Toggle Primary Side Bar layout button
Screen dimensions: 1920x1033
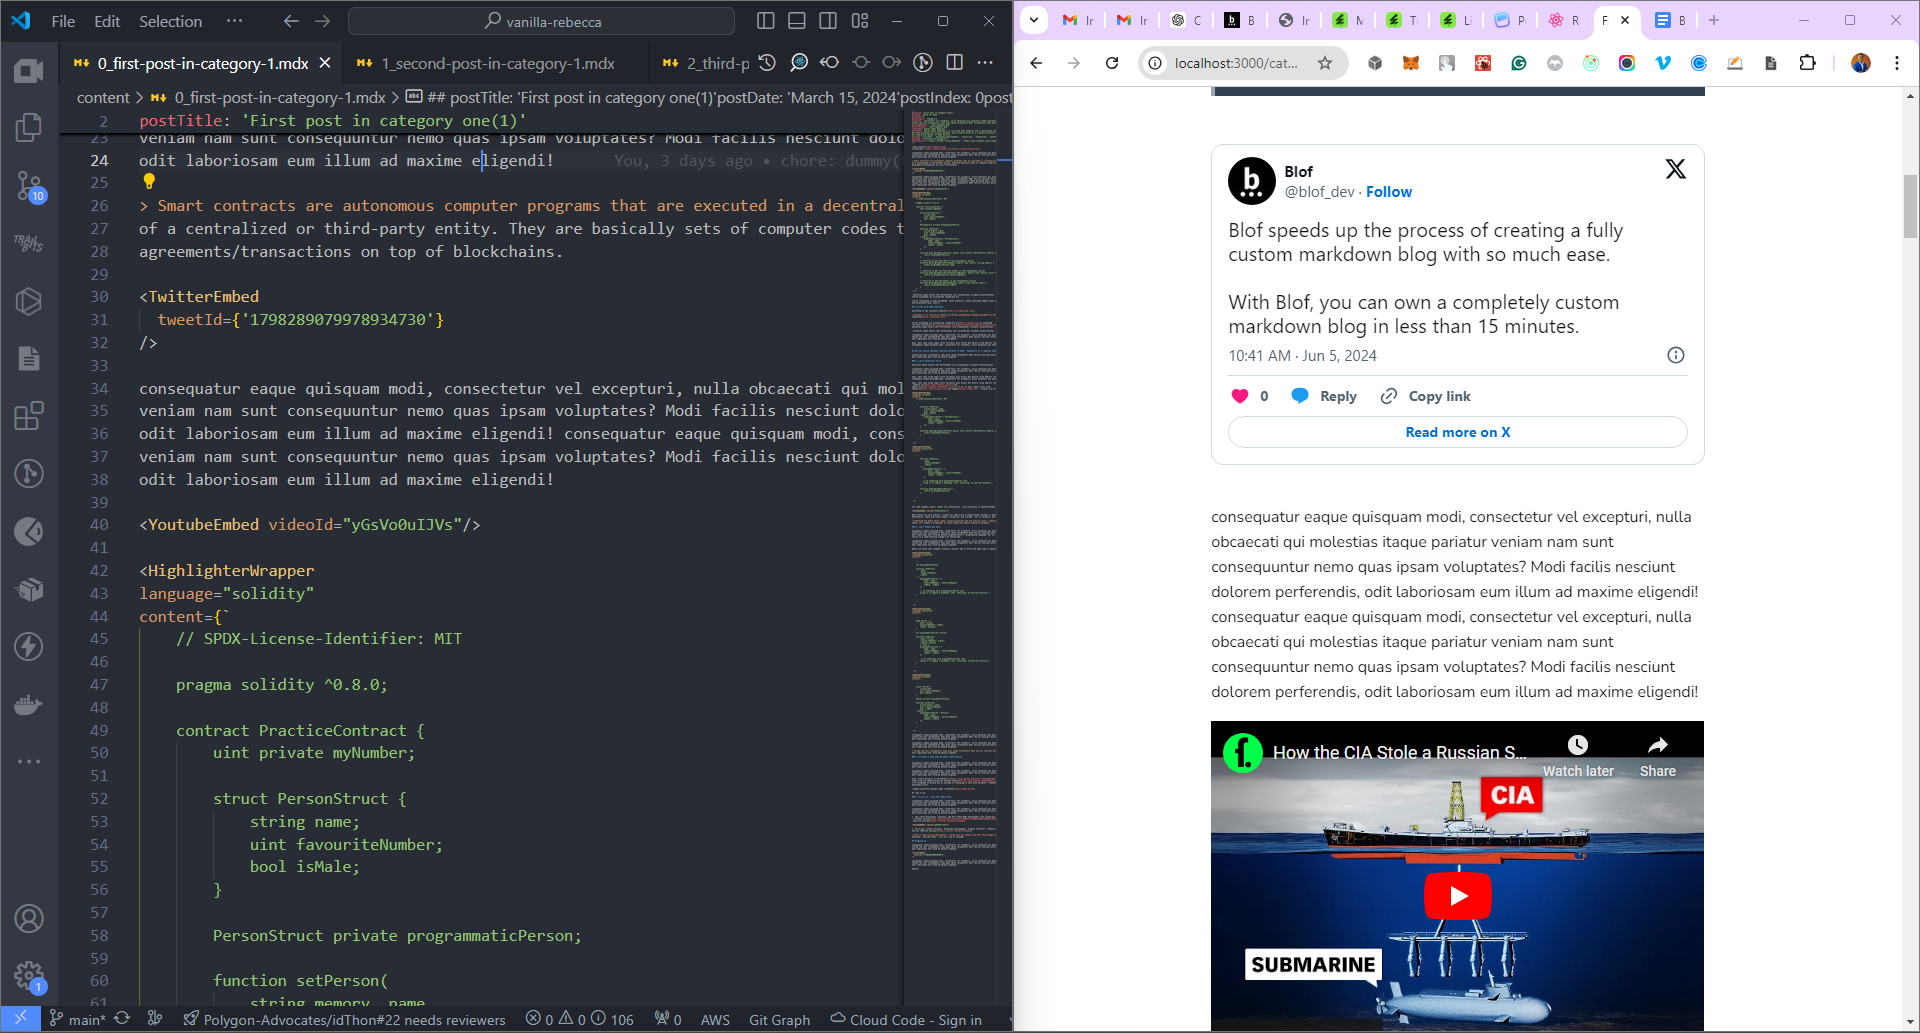point(766,21)
